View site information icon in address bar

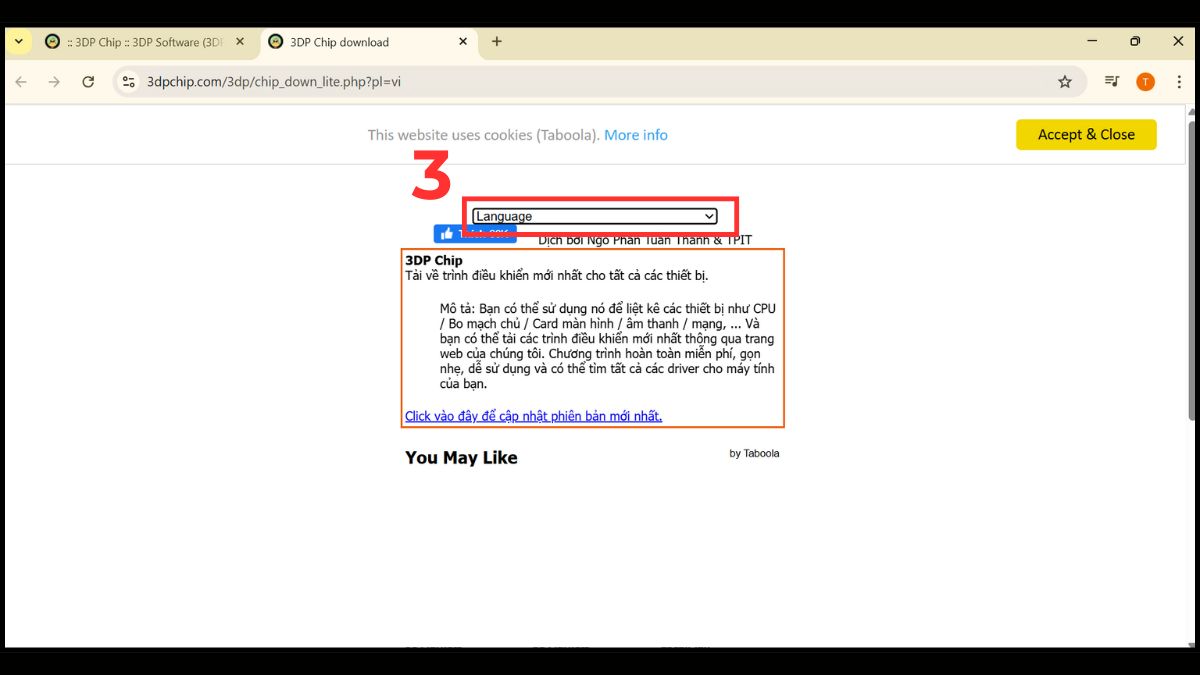128,82
